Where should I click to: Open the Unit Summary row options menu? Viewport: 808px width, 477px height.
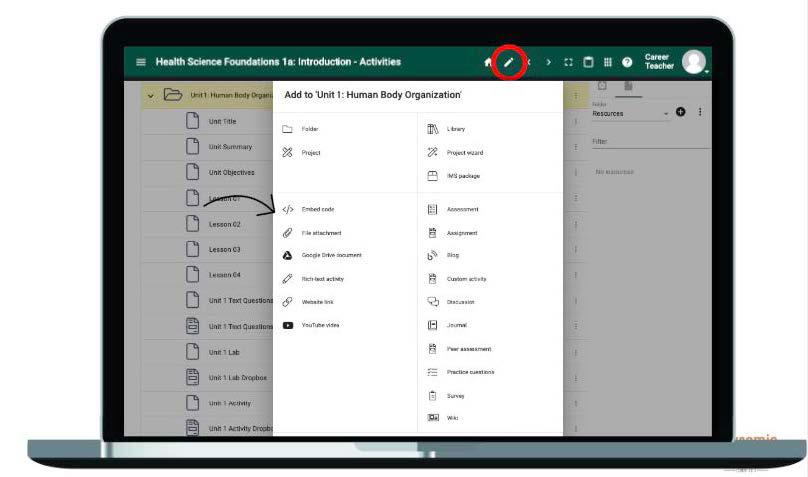coord(576,147)
